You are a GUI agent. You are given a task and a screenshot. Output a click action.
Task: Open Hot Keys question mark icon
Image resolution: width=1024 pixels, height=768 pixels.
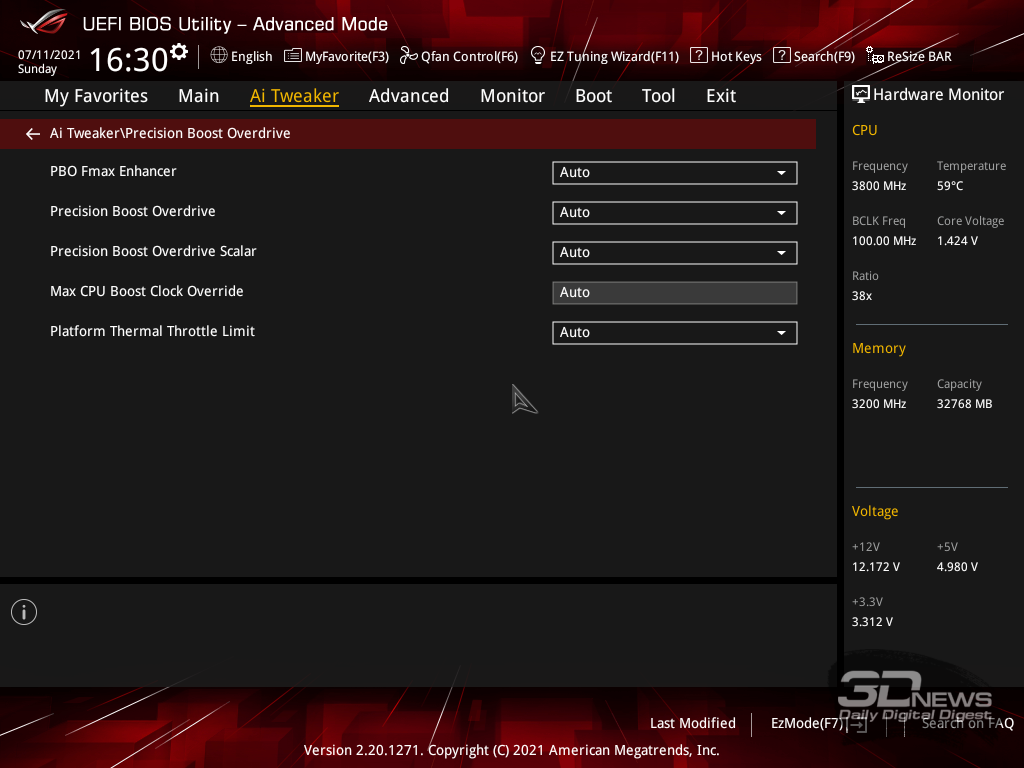(x=698, y=56)
